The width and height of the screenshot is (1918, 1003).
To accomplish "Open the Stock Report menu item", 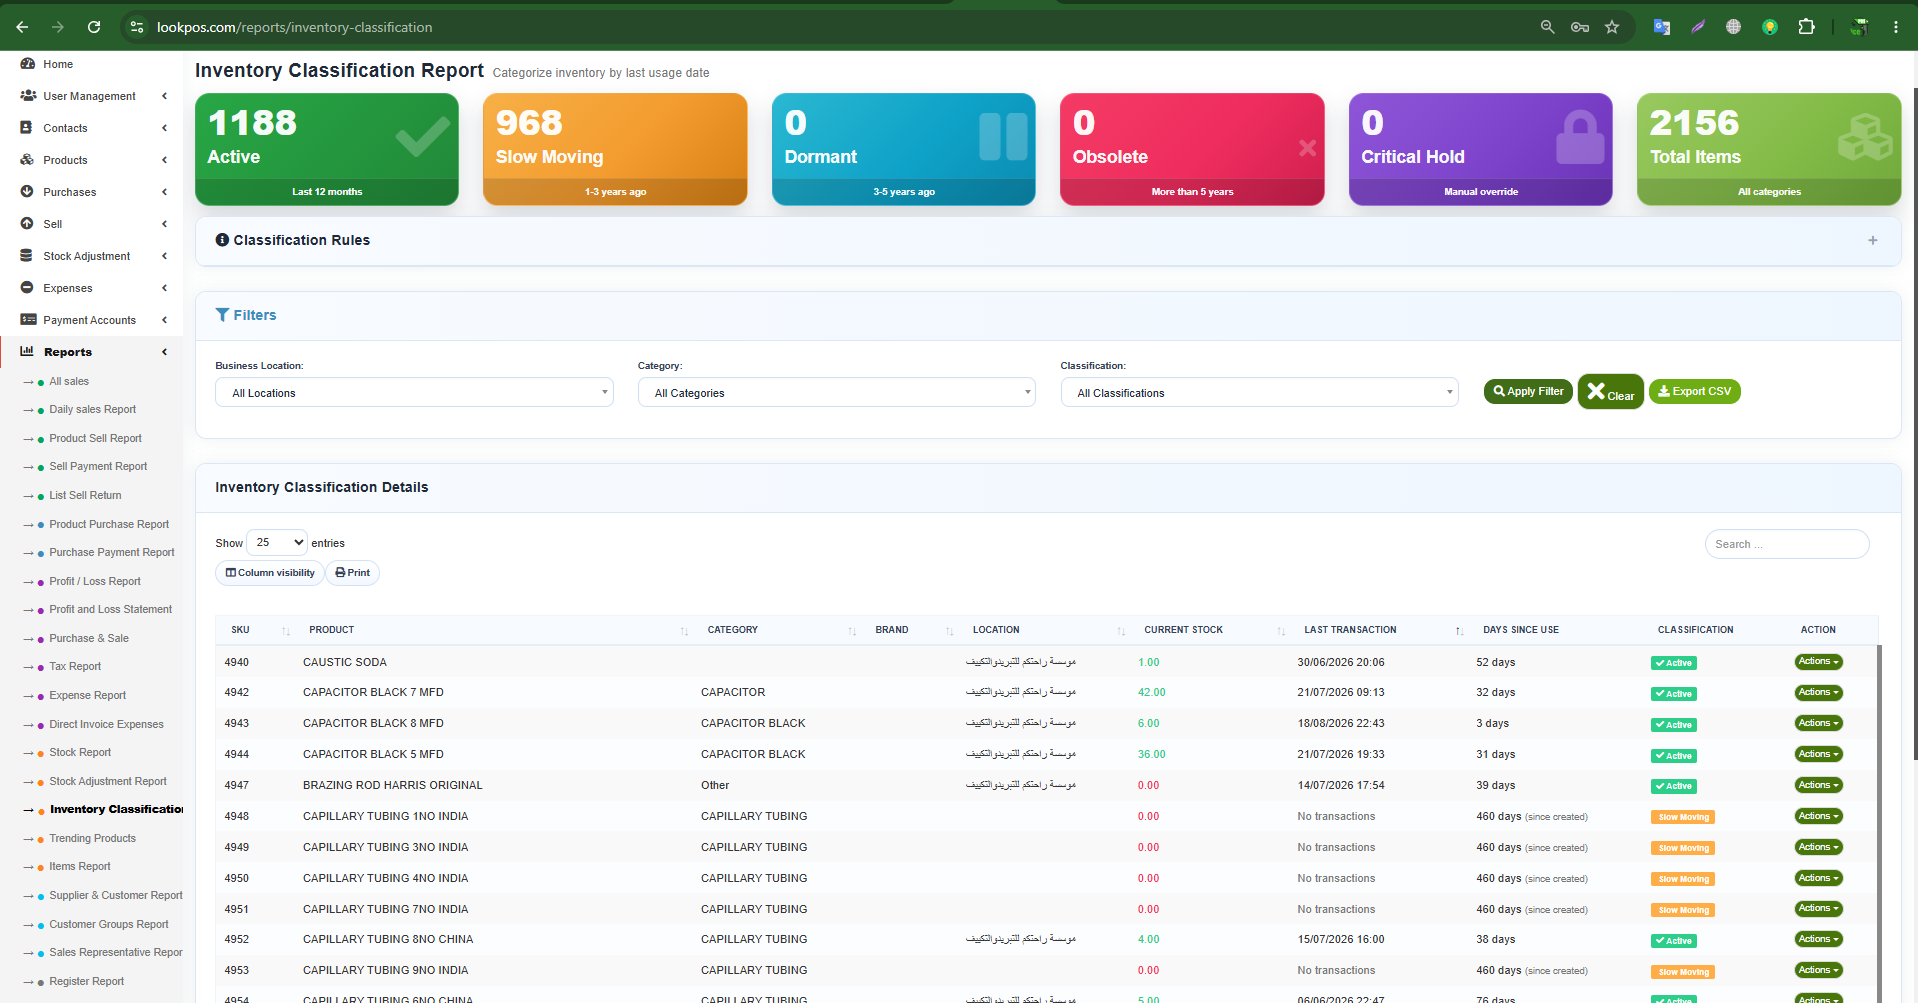I will tap(80, 752).
